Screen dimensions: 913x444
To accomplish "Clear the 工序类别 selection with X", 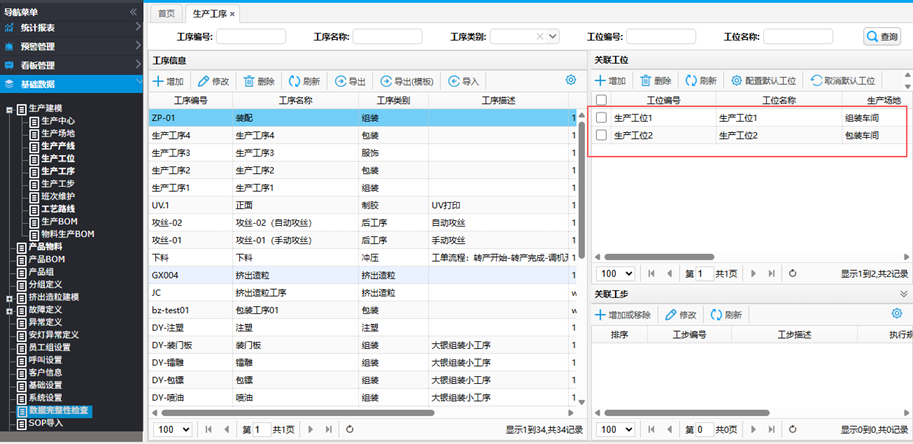I will coord(540,37).
